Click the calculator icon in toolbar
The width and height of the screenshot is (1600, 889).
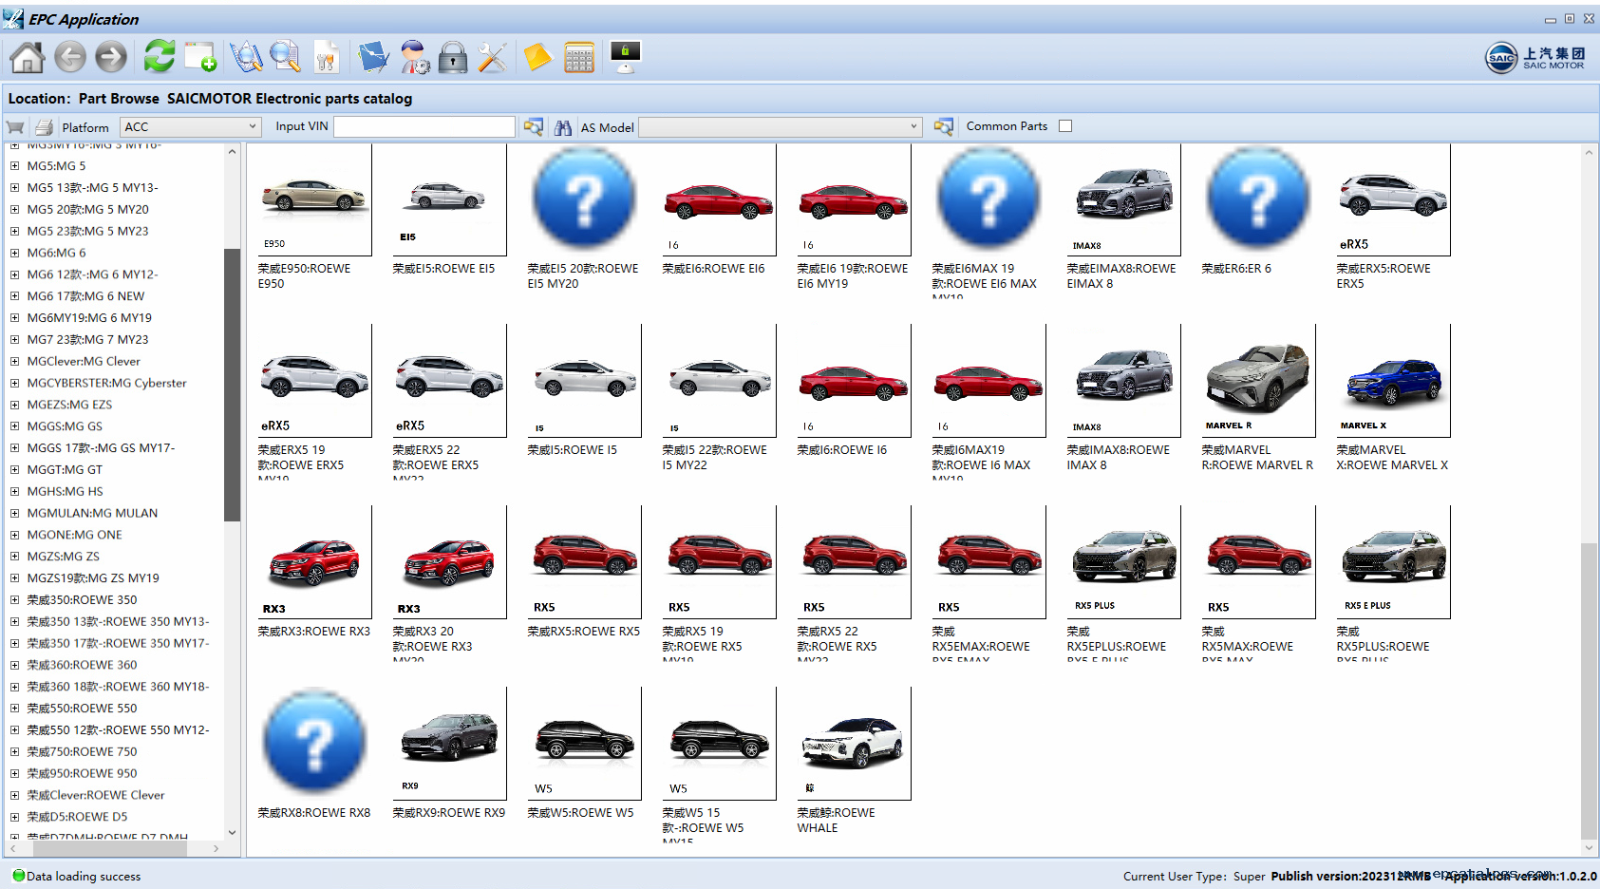pyautogui.click(x=579, y=58)
